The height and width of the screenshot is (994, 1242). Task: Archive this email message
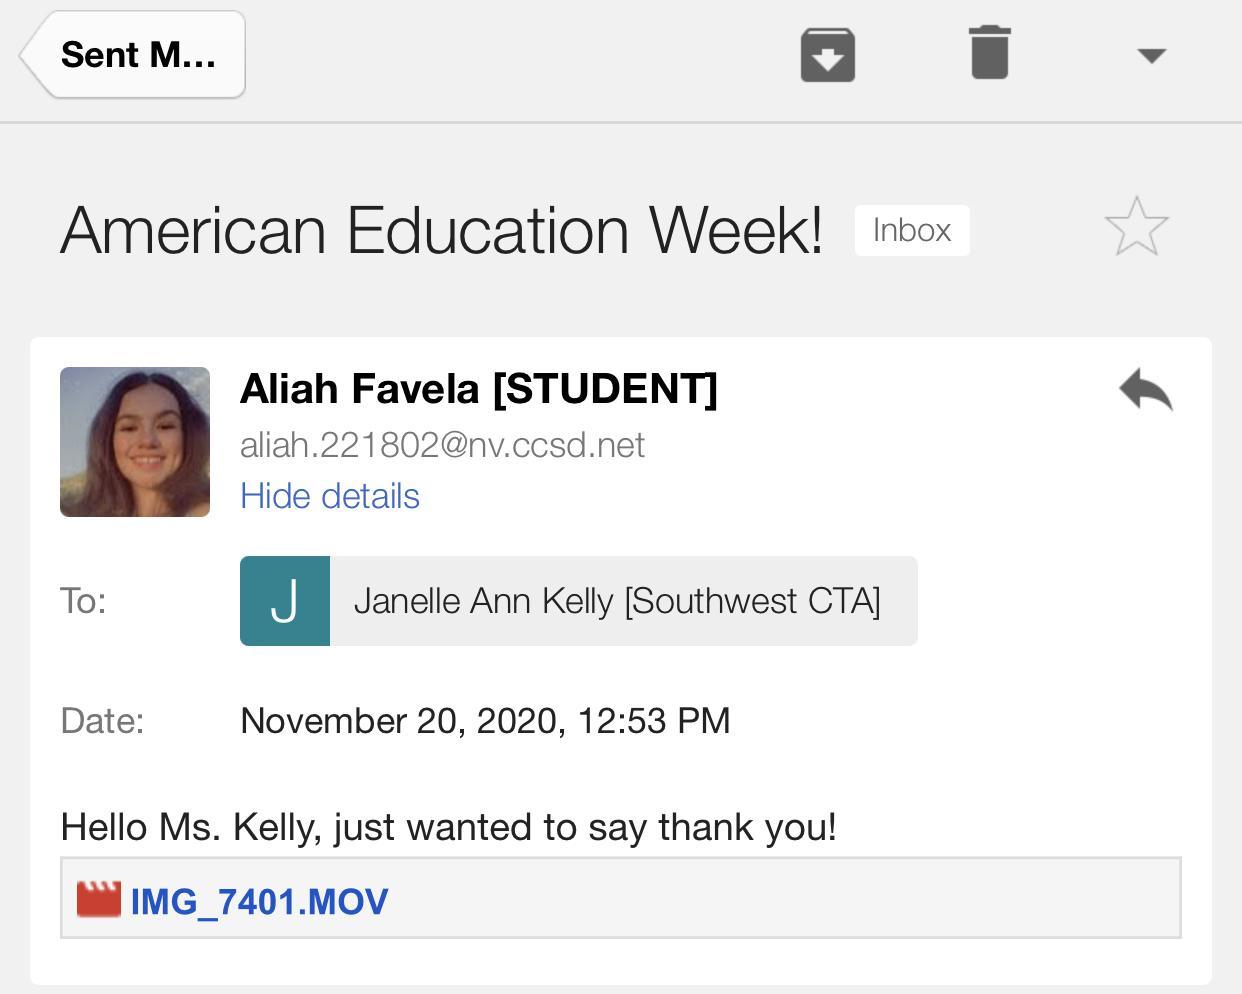[827, 55]
